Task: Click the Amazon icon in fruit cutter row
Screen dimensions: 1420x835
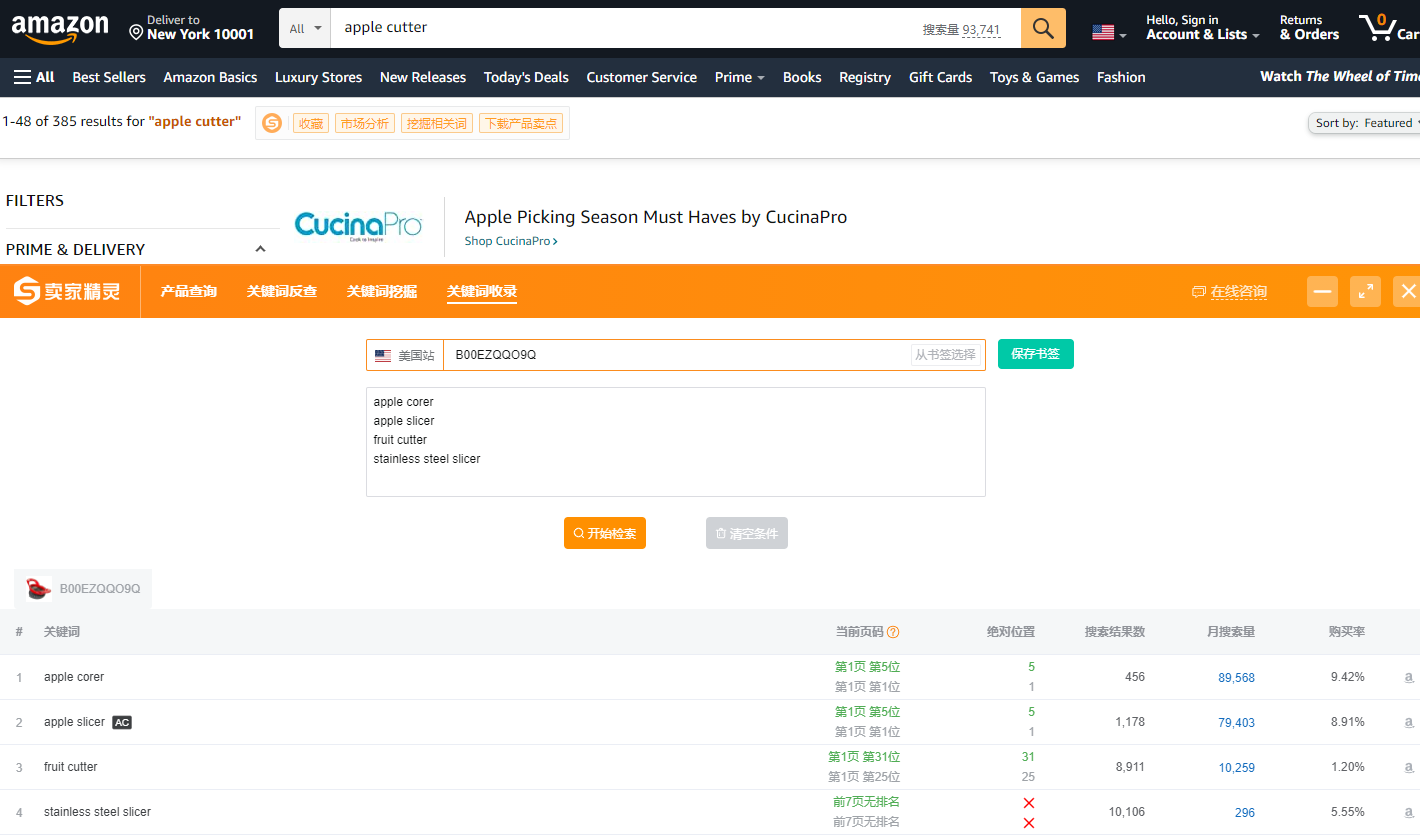Action: point(1409,767)
